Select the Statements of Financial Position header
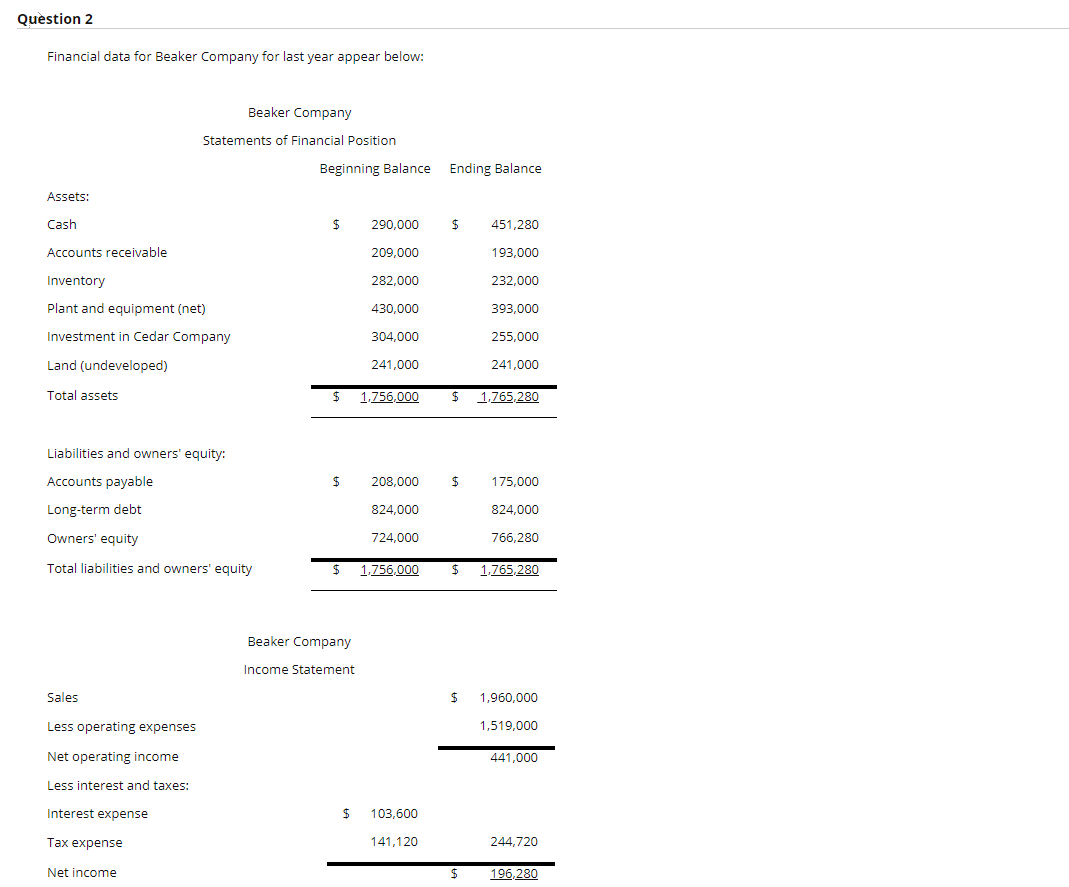The height and width of the screenshot is (887, 1069). pyautogui.click(x=299, y=140)
